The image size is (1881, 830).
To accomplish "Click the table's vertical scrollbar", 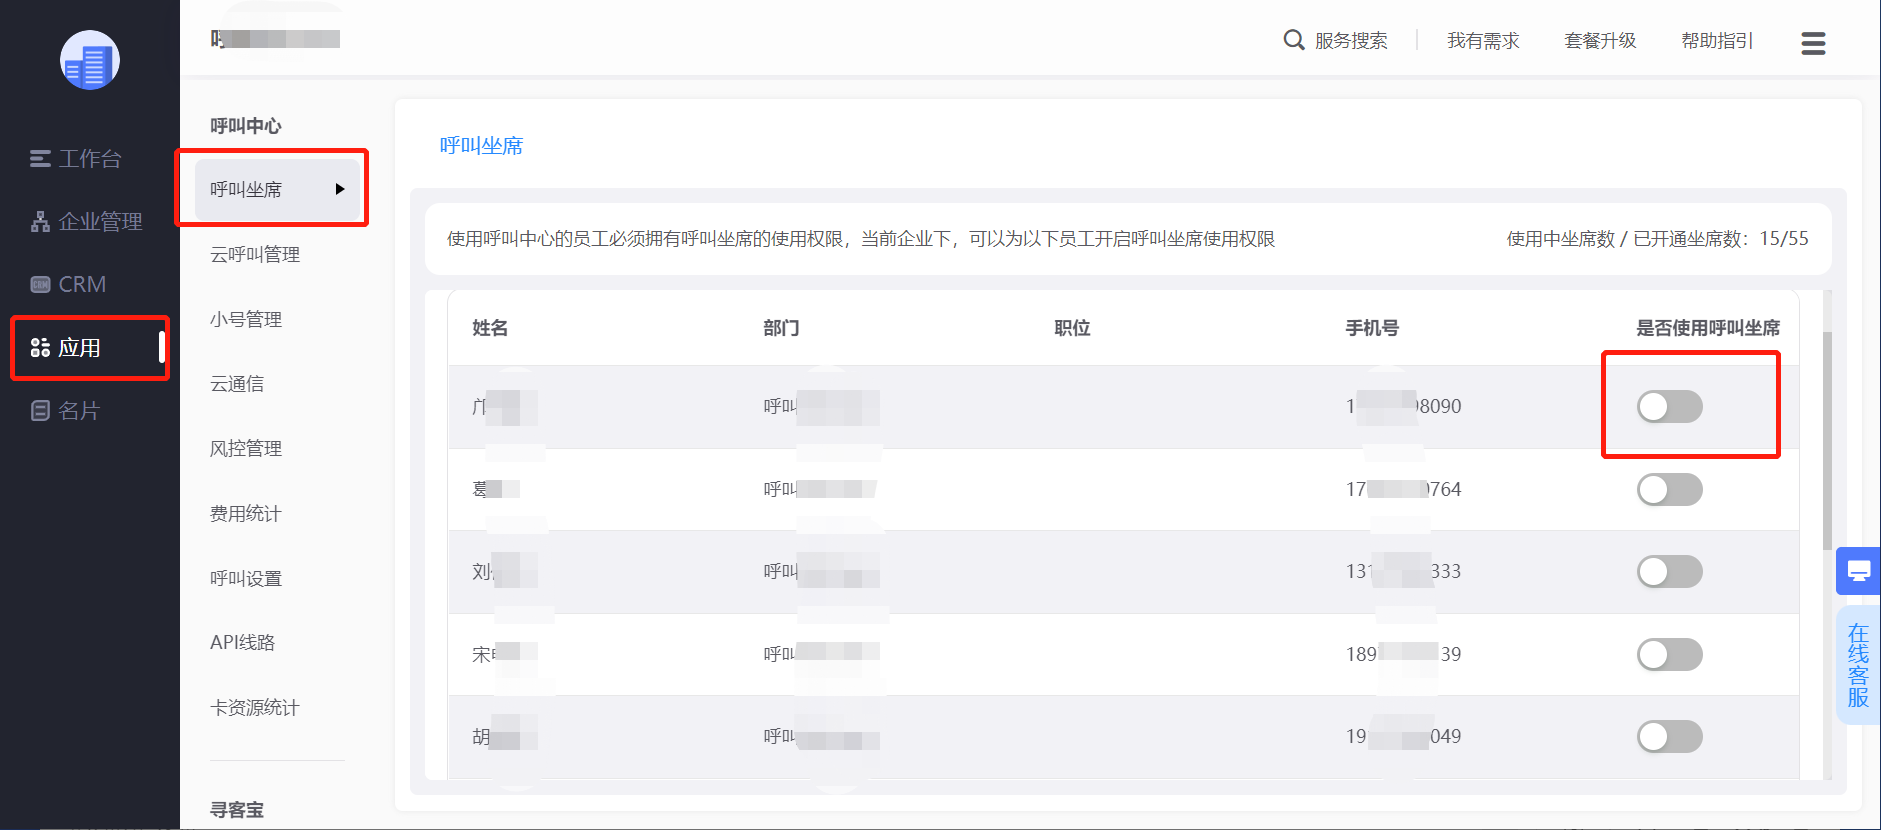I will 1828,440.
